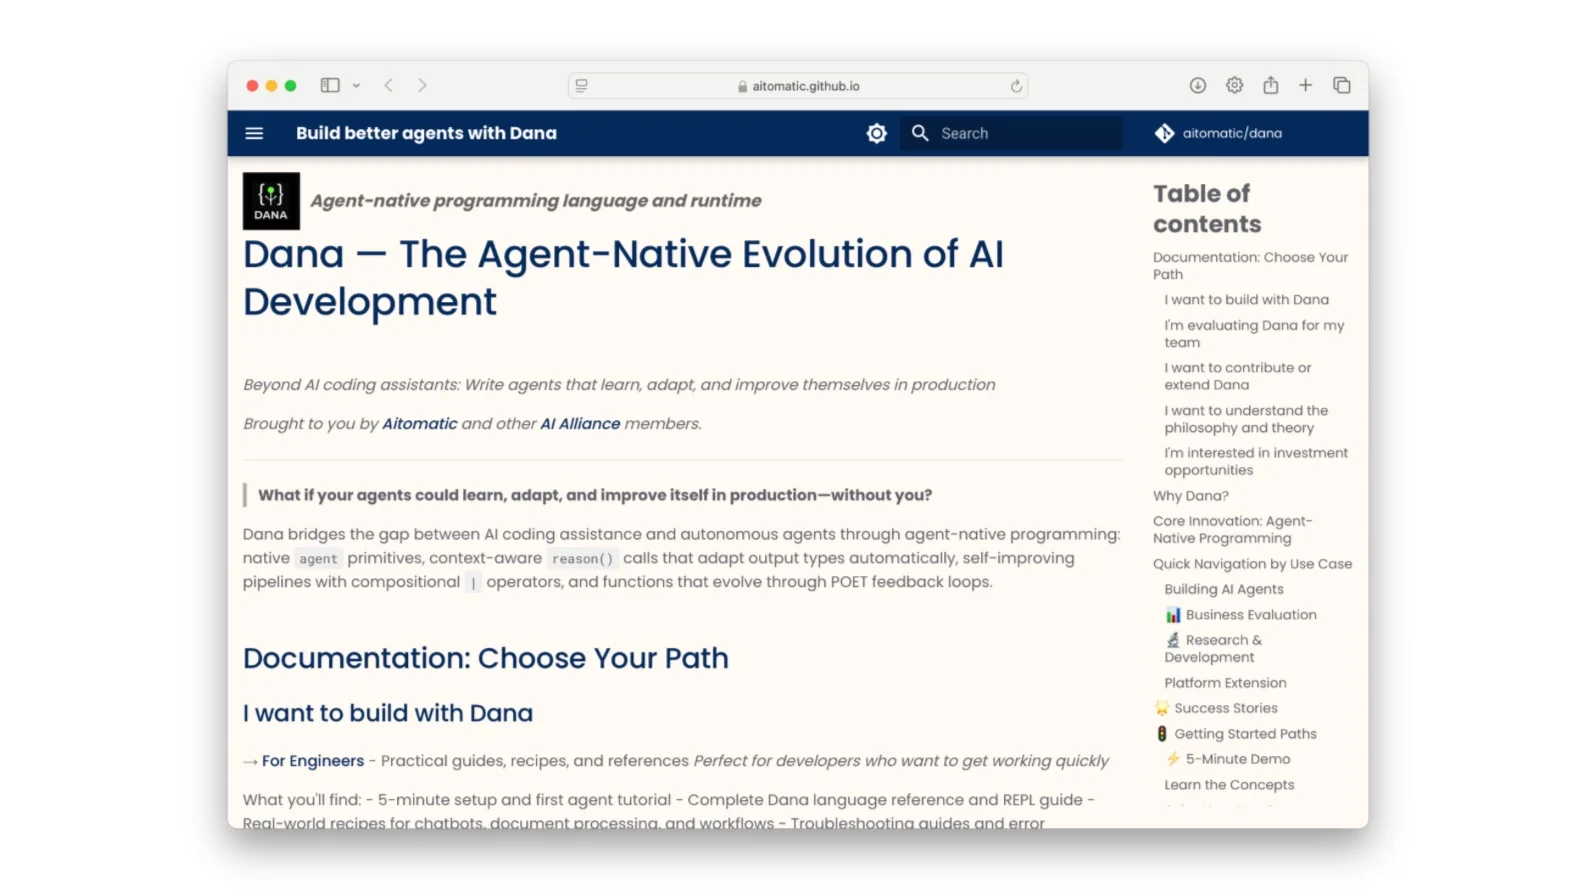
Task: Show the tab overview icon
Action: (1342, 86)
